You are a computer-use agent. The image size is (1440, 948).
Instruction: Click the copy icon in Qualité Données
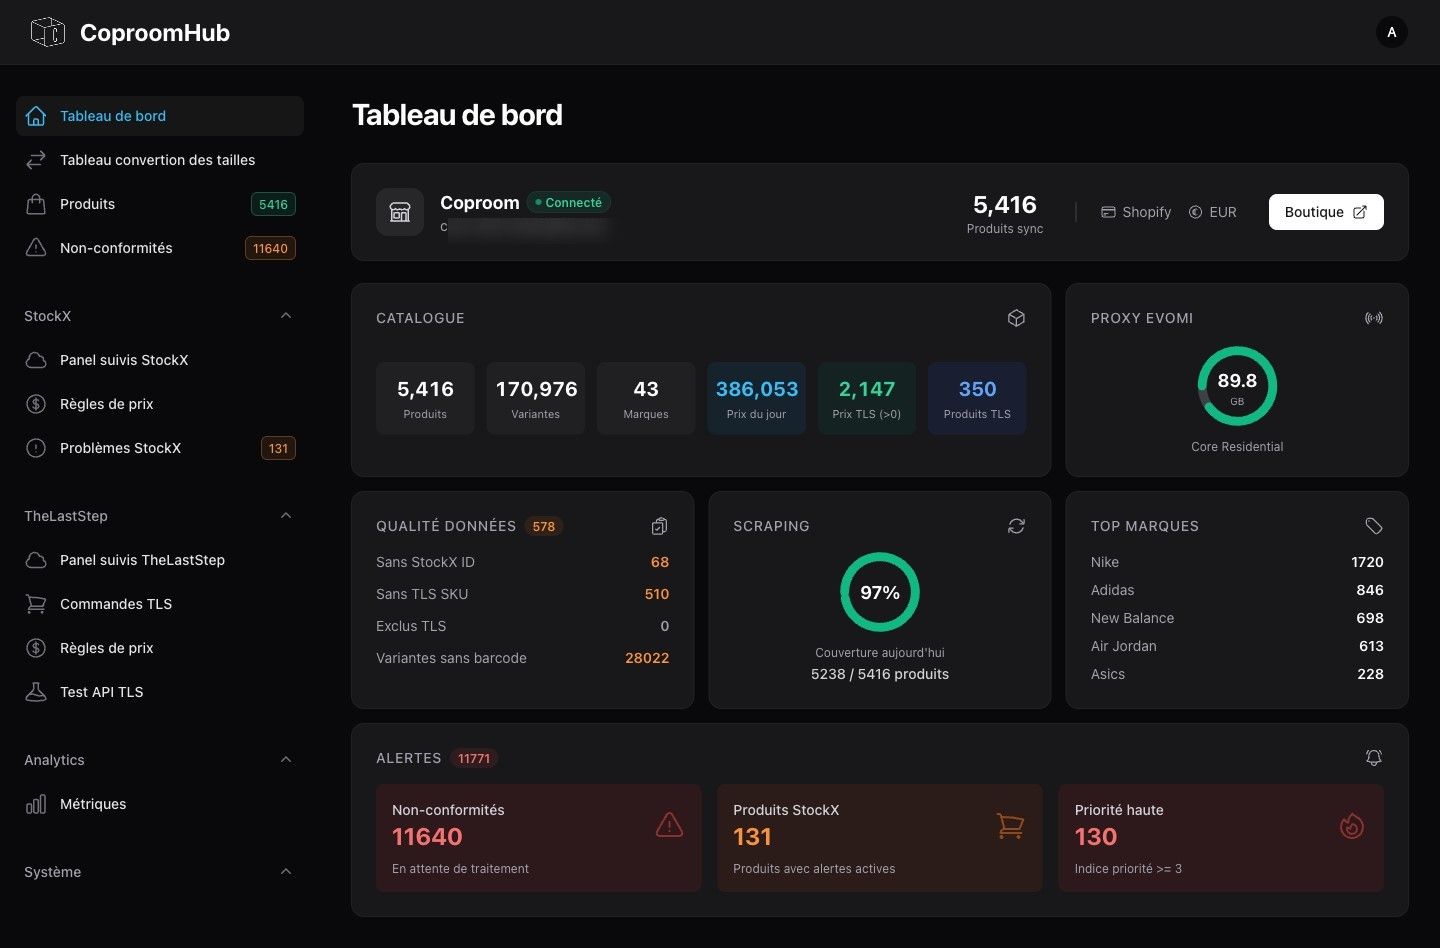(659, 526)
